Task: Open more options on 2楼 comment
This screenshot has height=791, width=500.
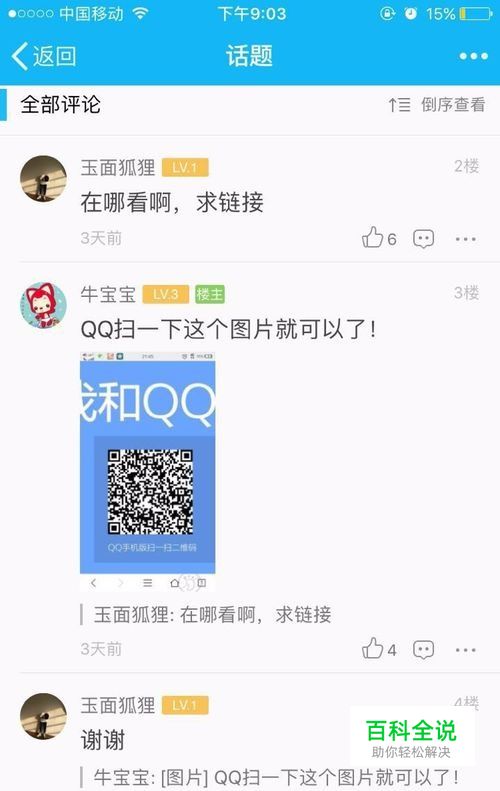Action: coord(465,239)
